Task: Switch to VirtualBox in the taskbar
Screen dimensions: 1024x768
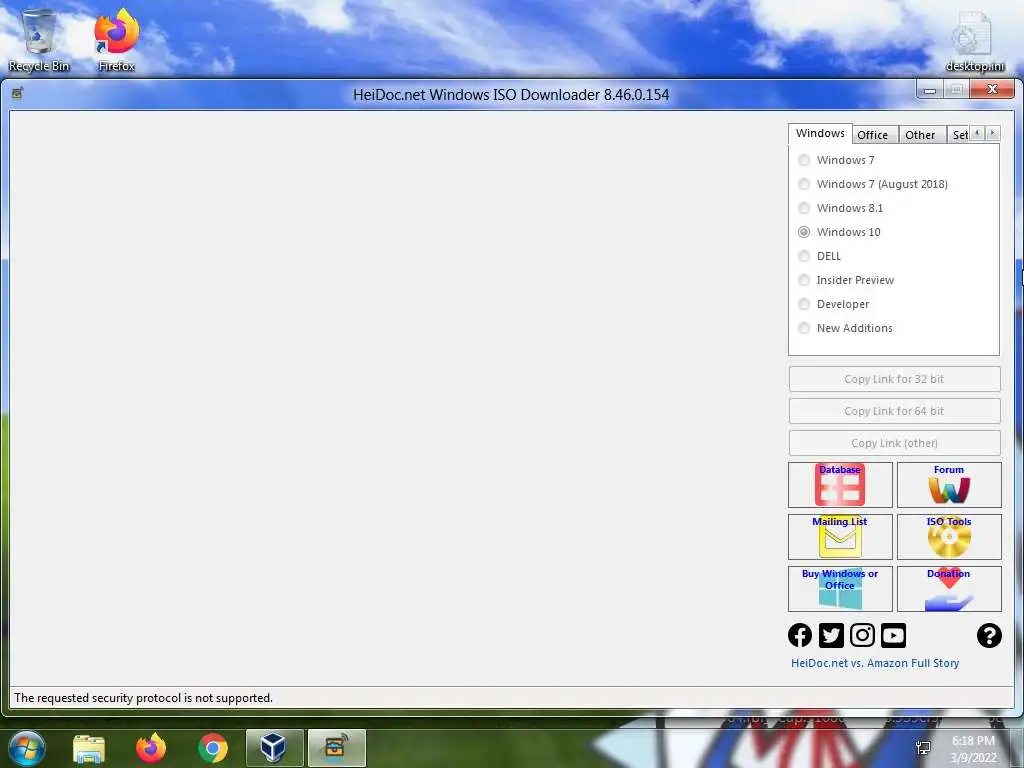Action: (274, 748)
